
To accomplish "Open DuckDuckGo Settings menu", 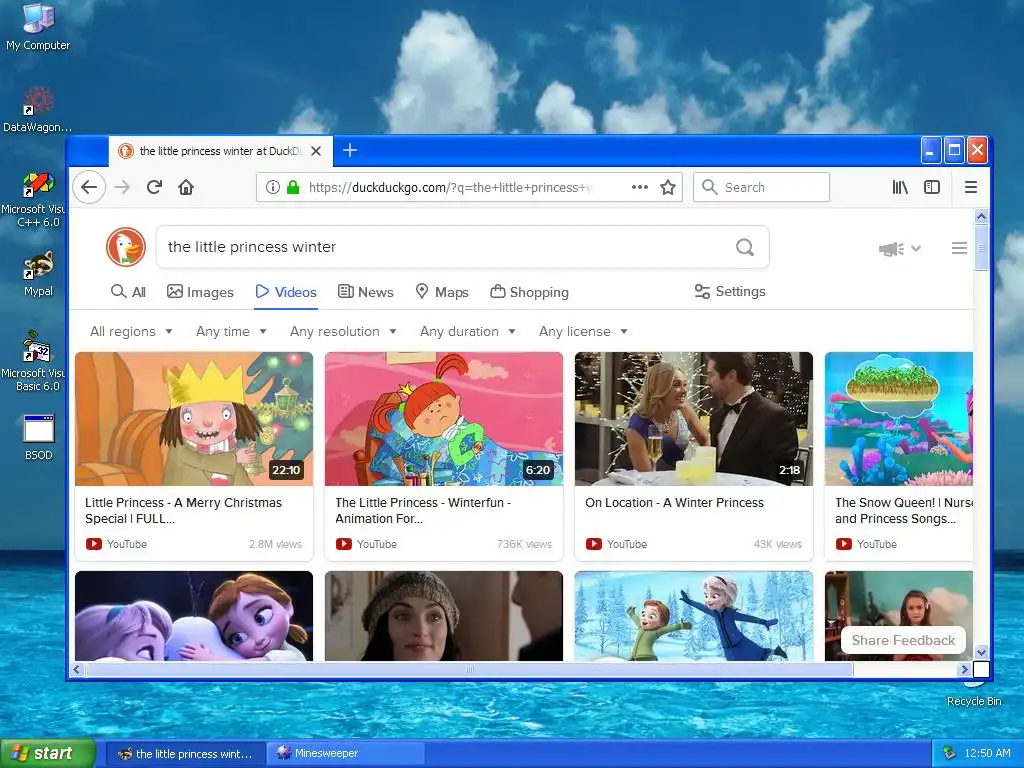I will pos(730,291).
